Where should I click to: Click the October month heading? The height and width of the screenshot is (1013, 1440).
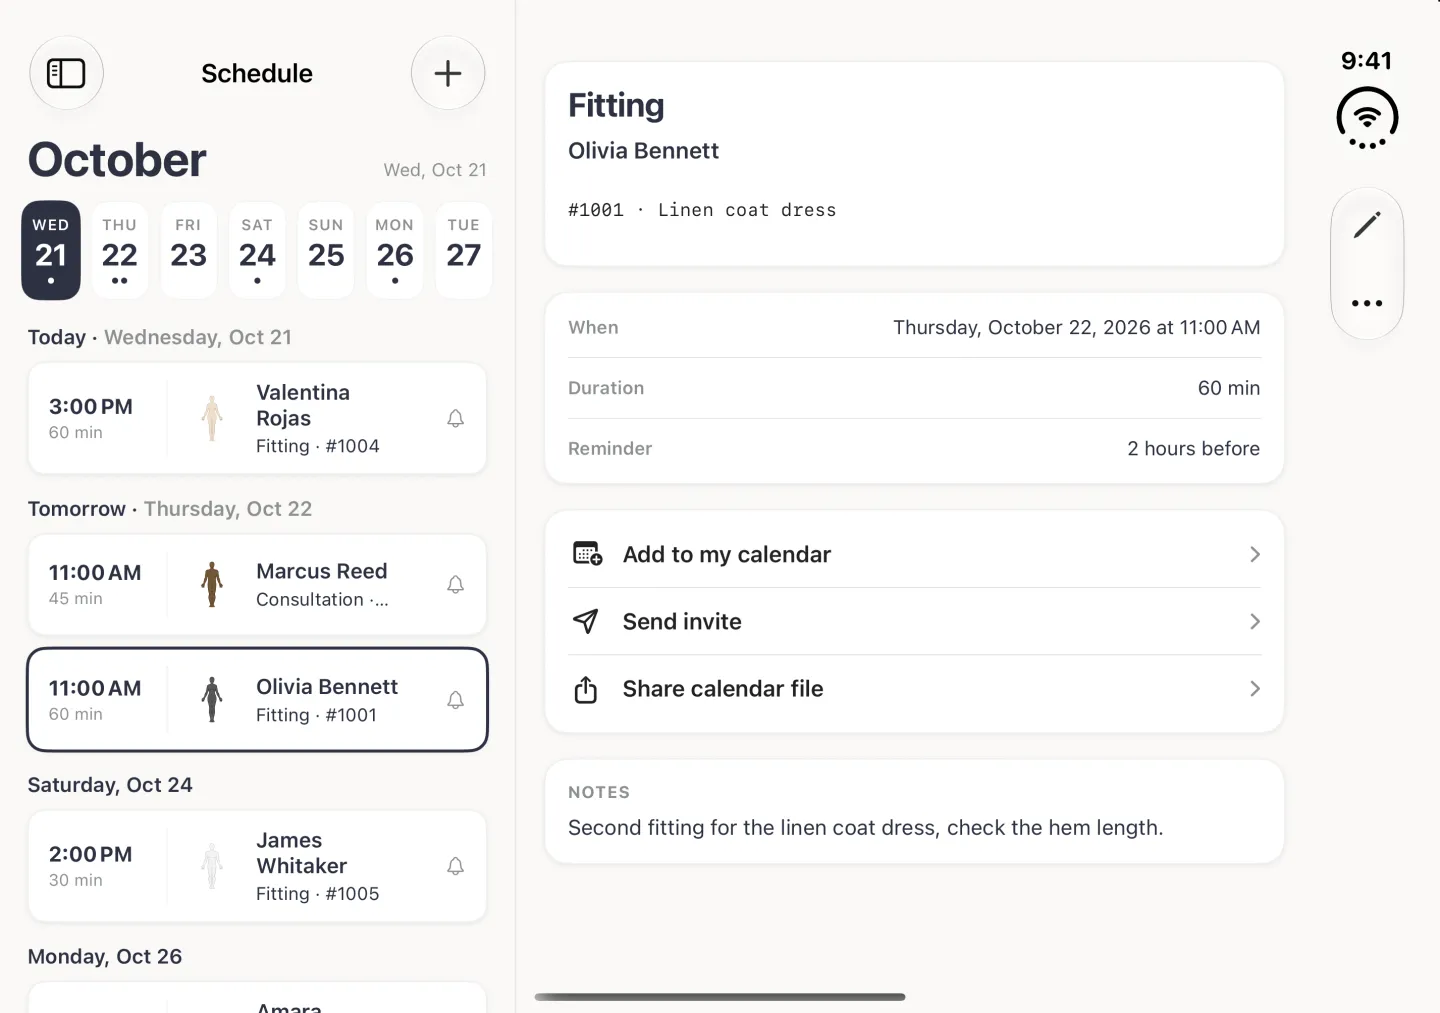click(118, 160)
